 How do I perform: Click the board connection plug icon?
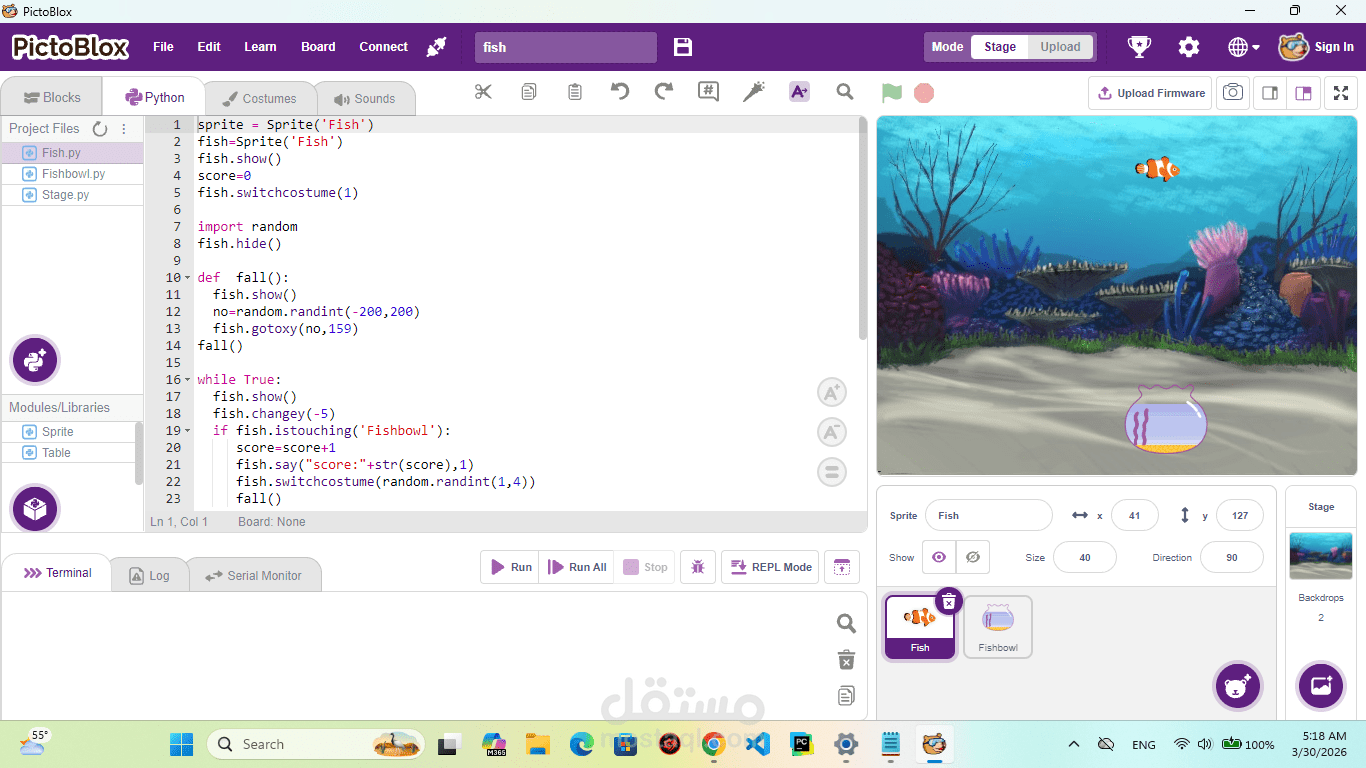click(437, 47)
